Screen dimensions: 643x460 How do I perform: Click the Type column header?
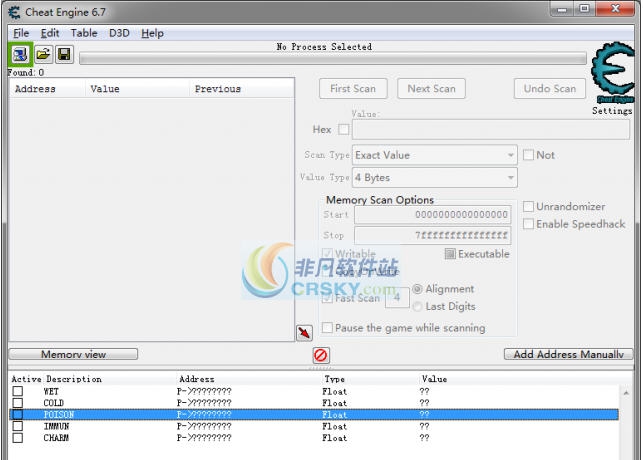tap(335, 379)
